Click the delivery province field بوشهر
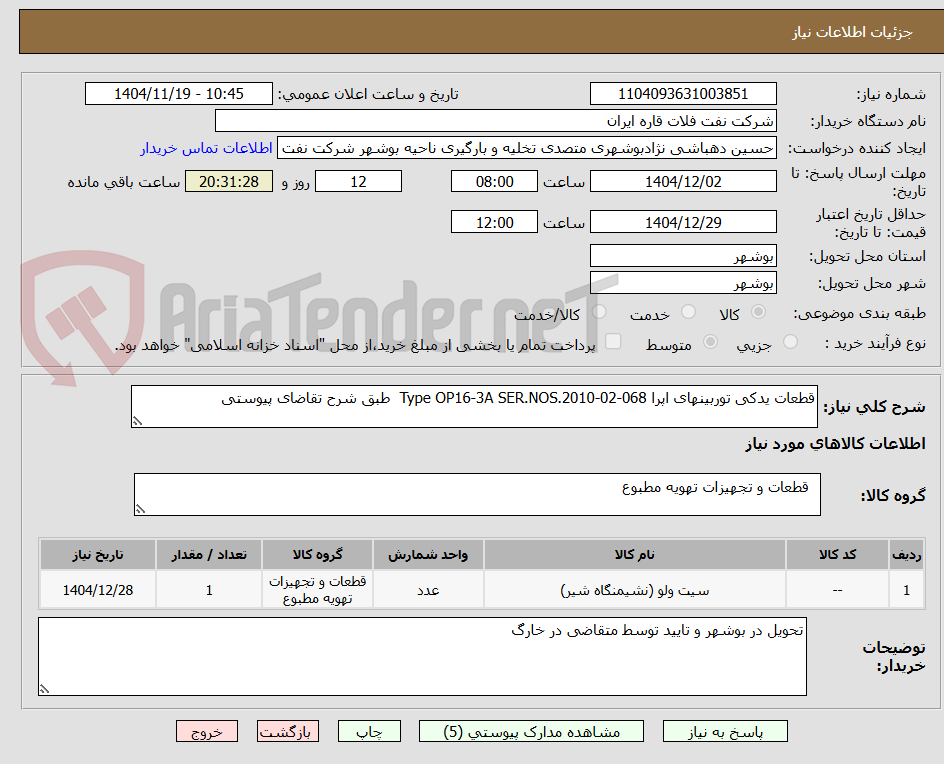The image size is (944, 764). (683, 256)
